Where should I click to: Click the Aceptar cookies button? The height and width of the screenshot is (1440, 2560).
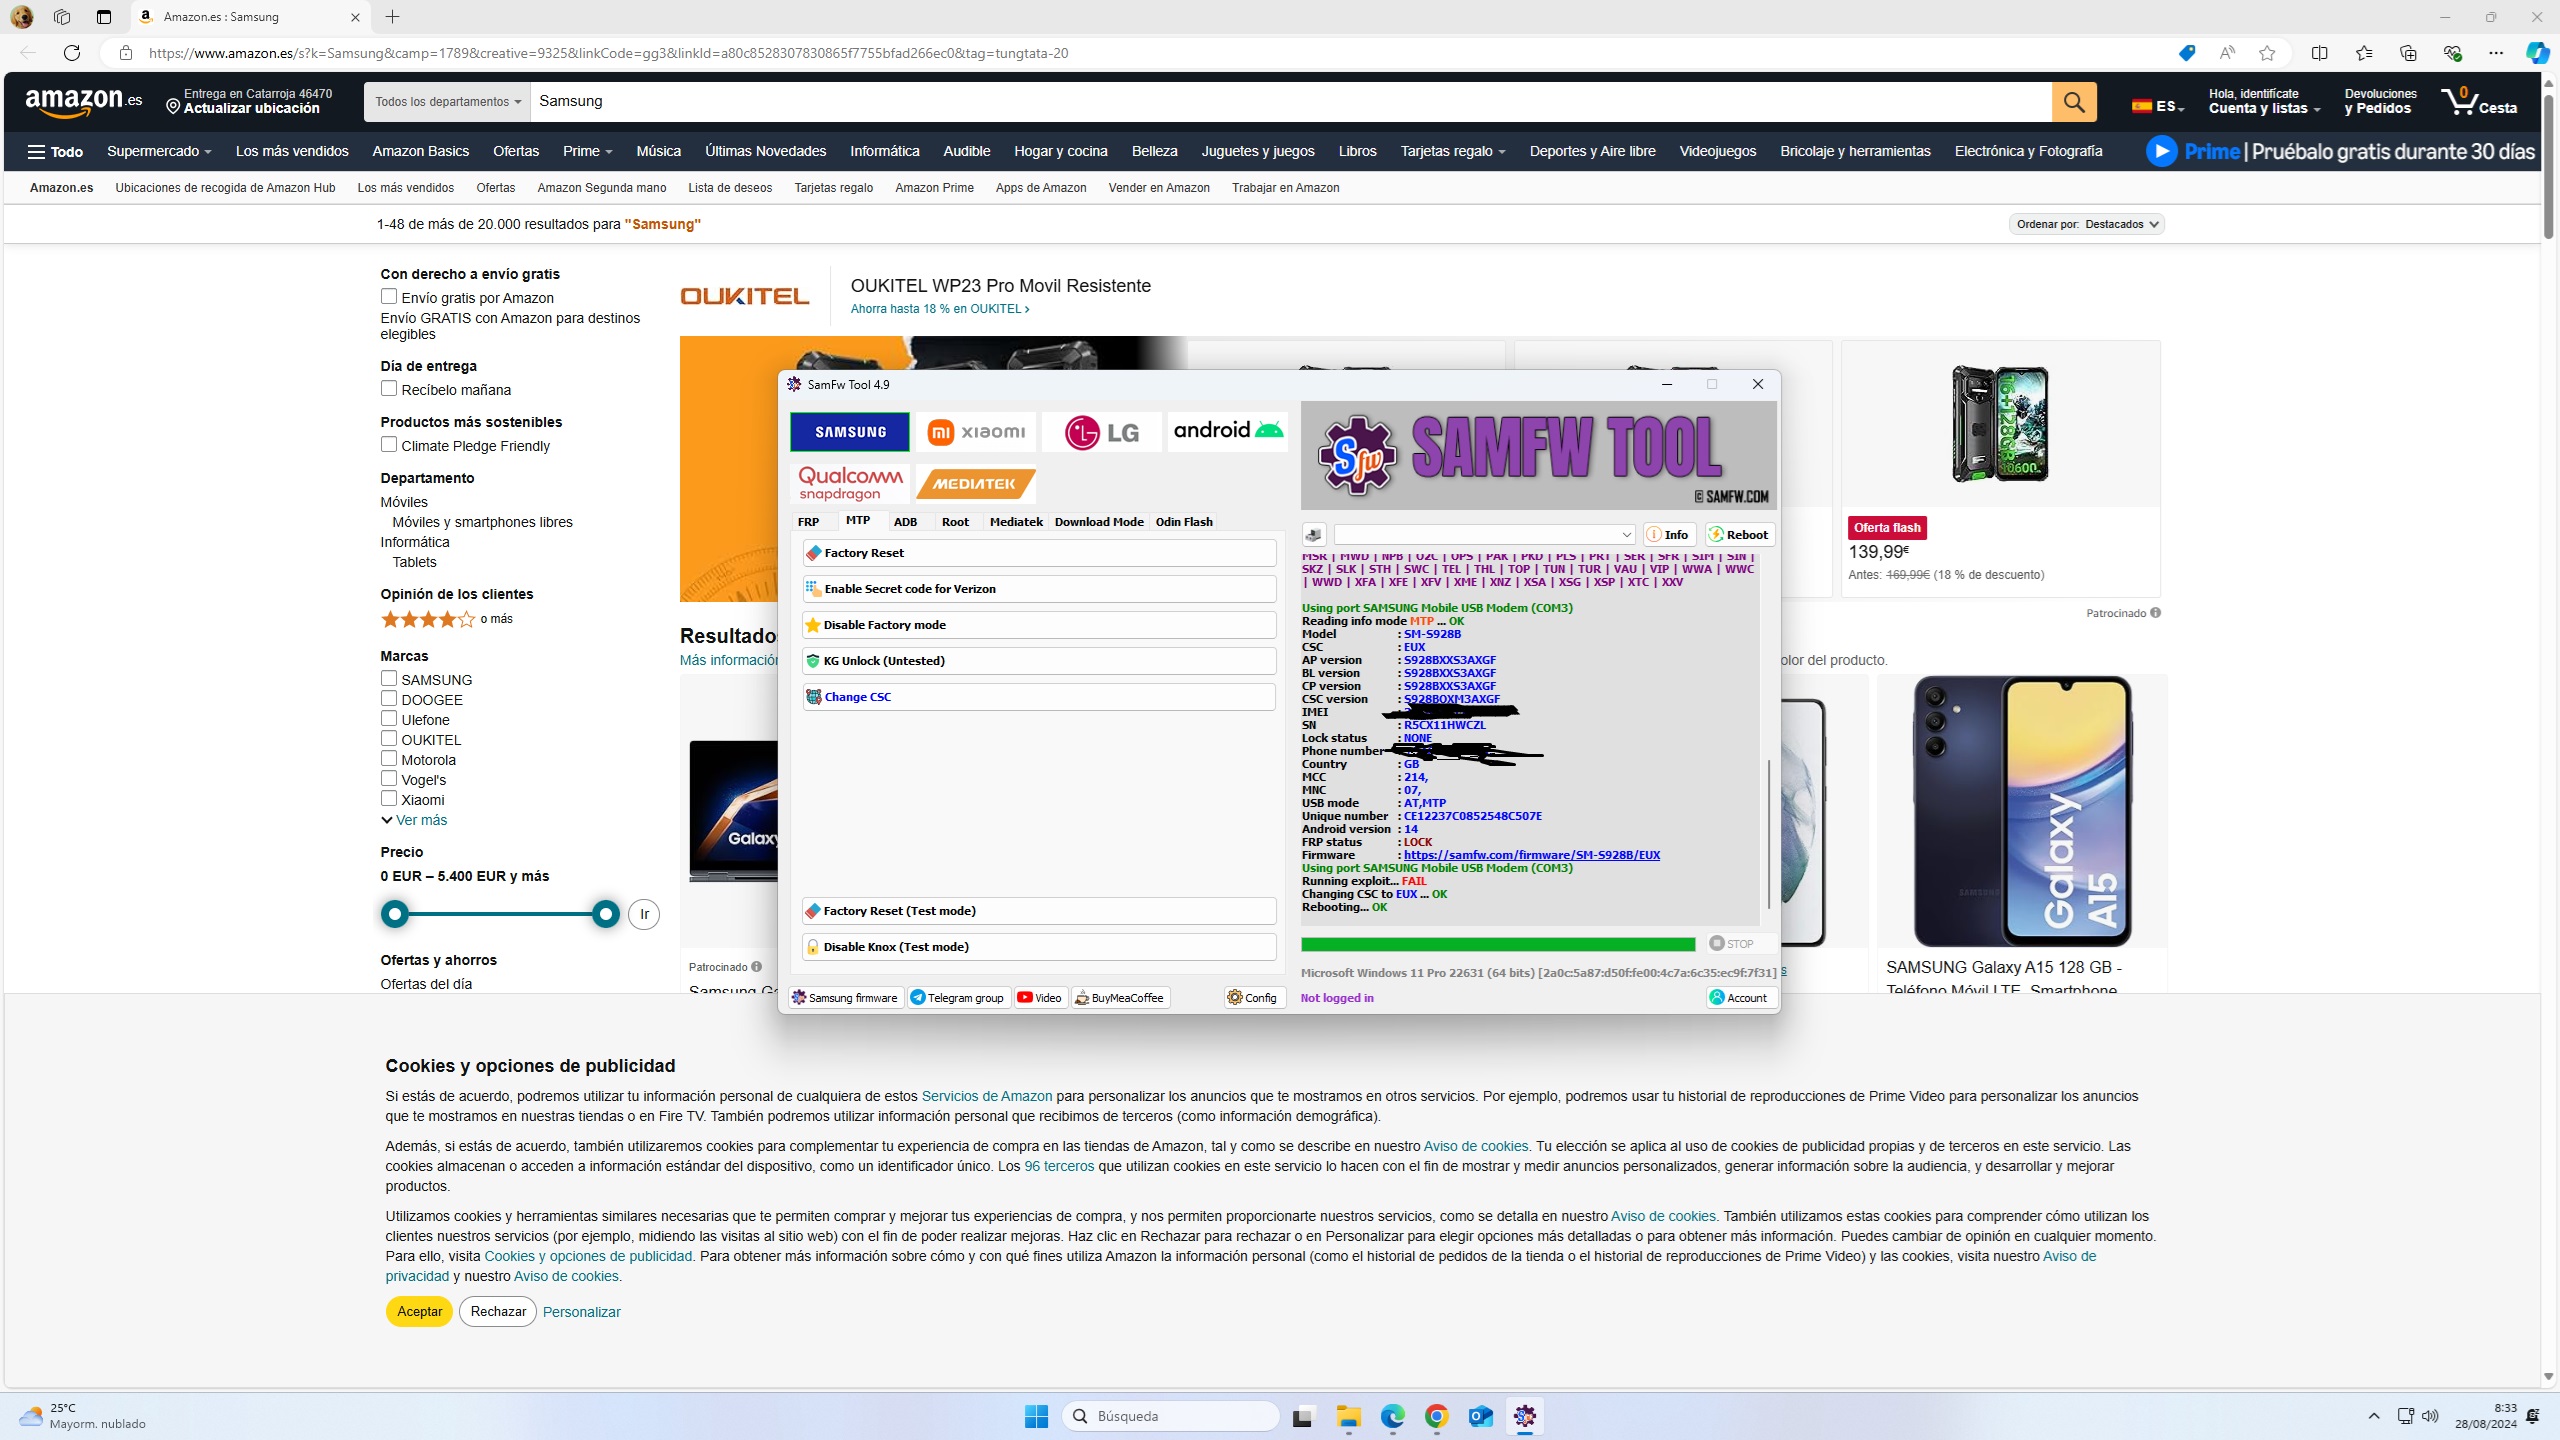click(x=419, y=1312)
